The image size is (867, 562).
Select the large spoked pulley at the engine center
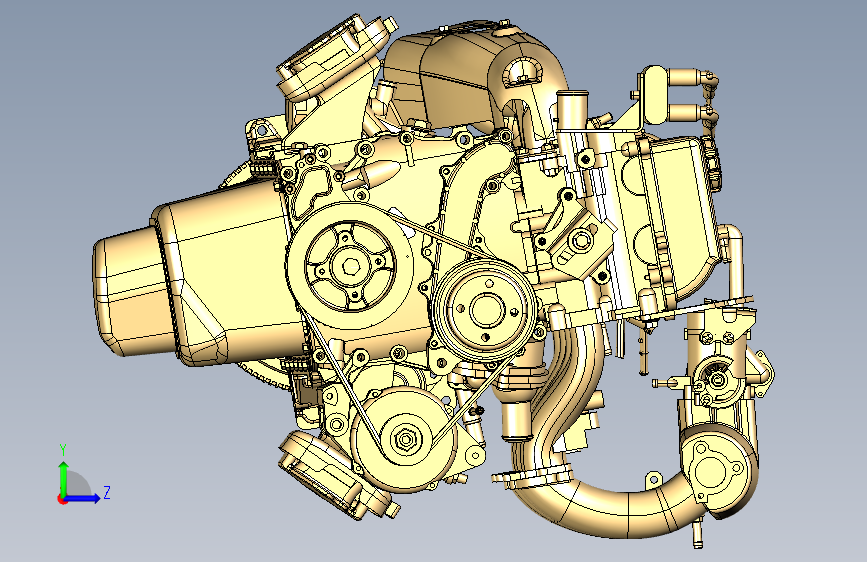350,266
